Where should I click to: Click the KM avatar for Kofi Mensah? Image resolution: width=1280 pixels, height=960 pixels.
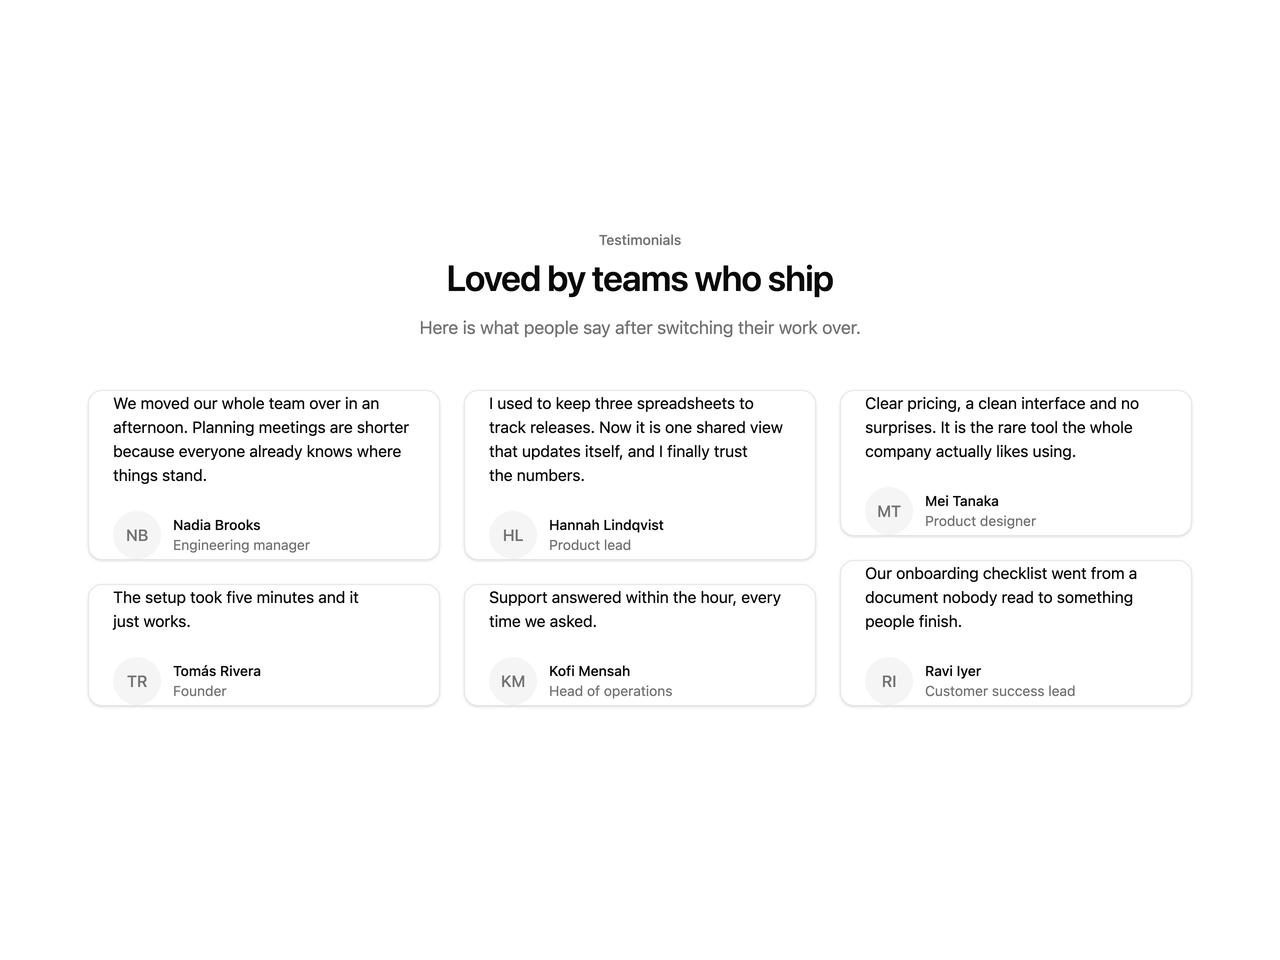click(513, 681)
